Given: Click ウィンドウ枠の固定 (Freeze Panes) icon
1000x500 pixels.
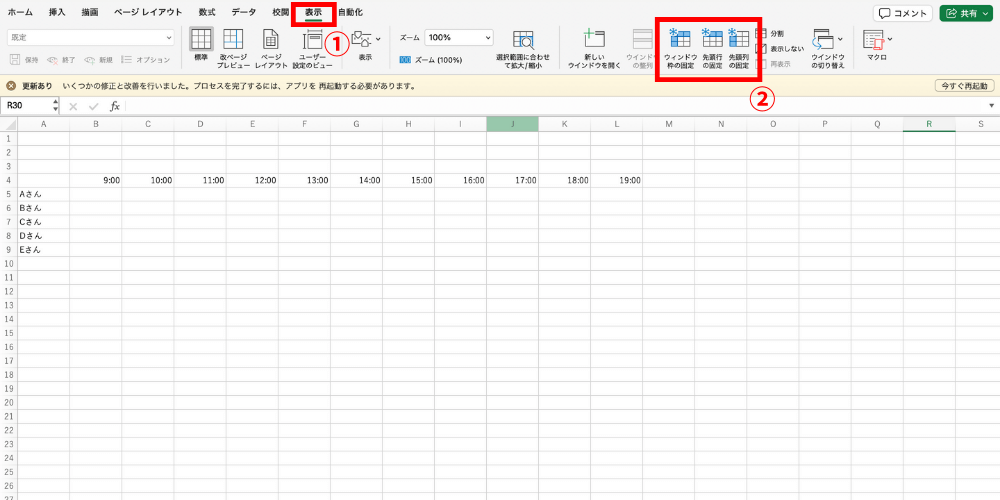Looking at the screenshot, I should tap(680, 40).
